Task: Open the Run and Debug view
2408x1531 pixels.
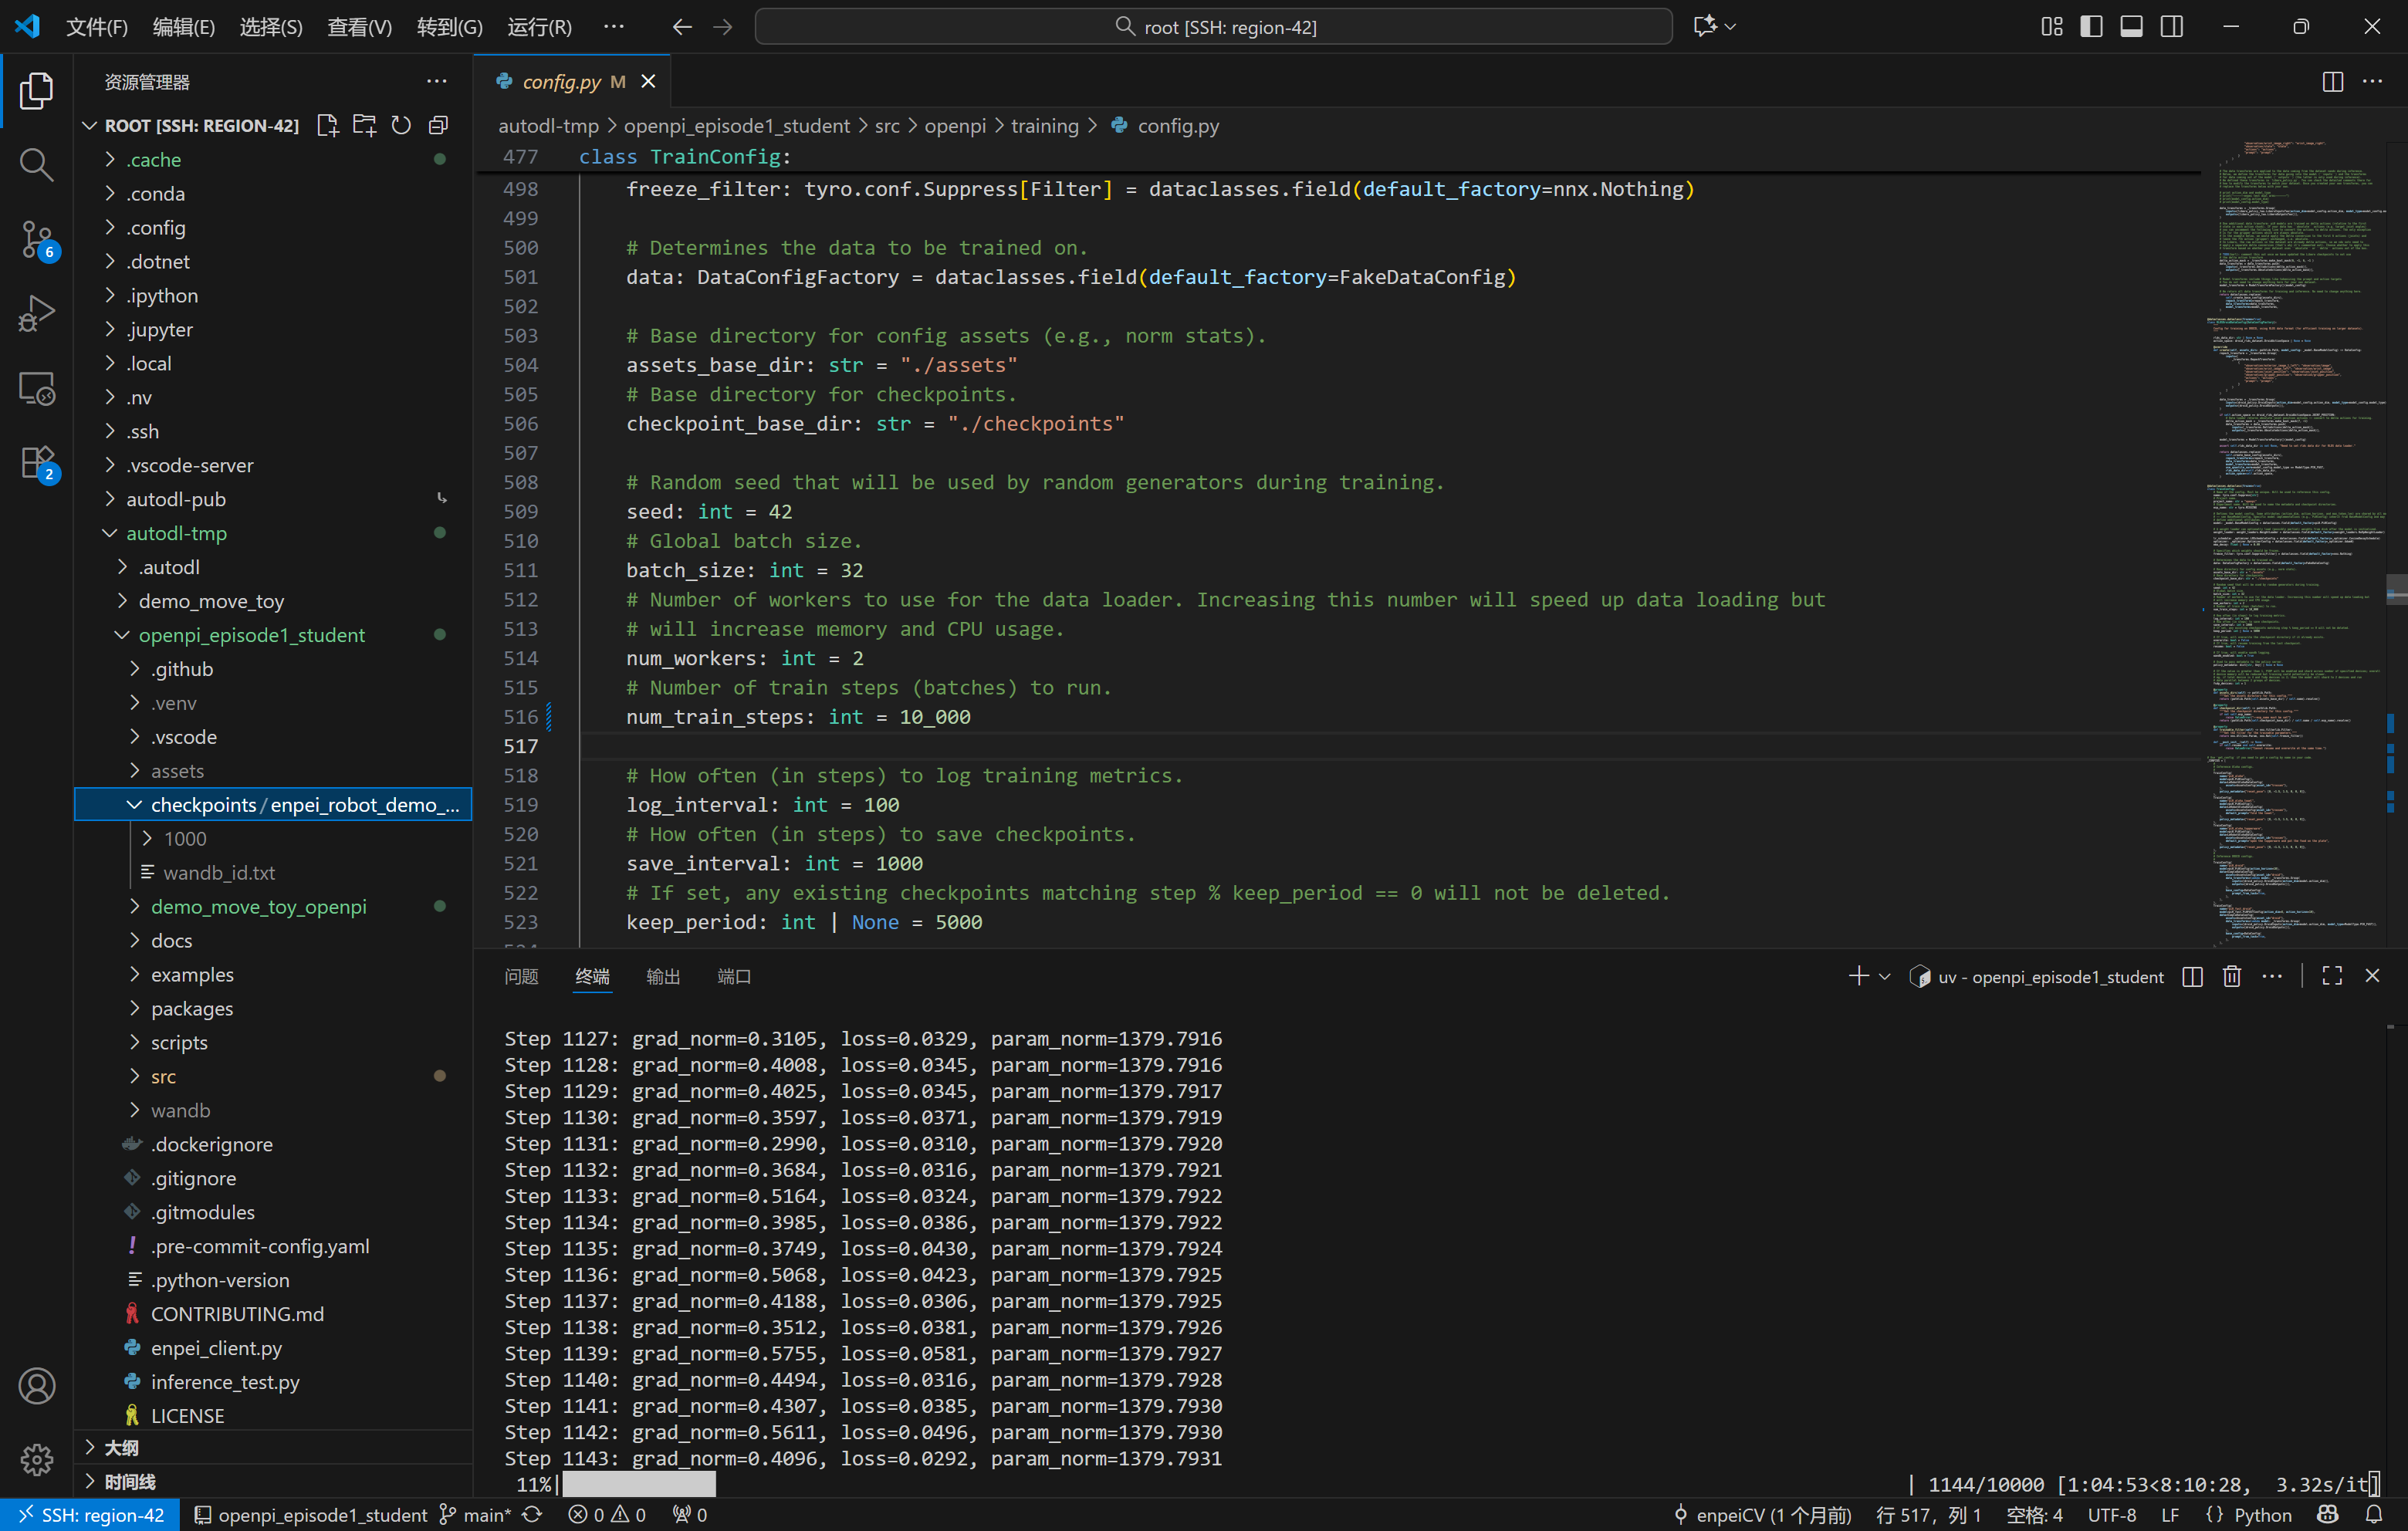Action: coord(37,314)
